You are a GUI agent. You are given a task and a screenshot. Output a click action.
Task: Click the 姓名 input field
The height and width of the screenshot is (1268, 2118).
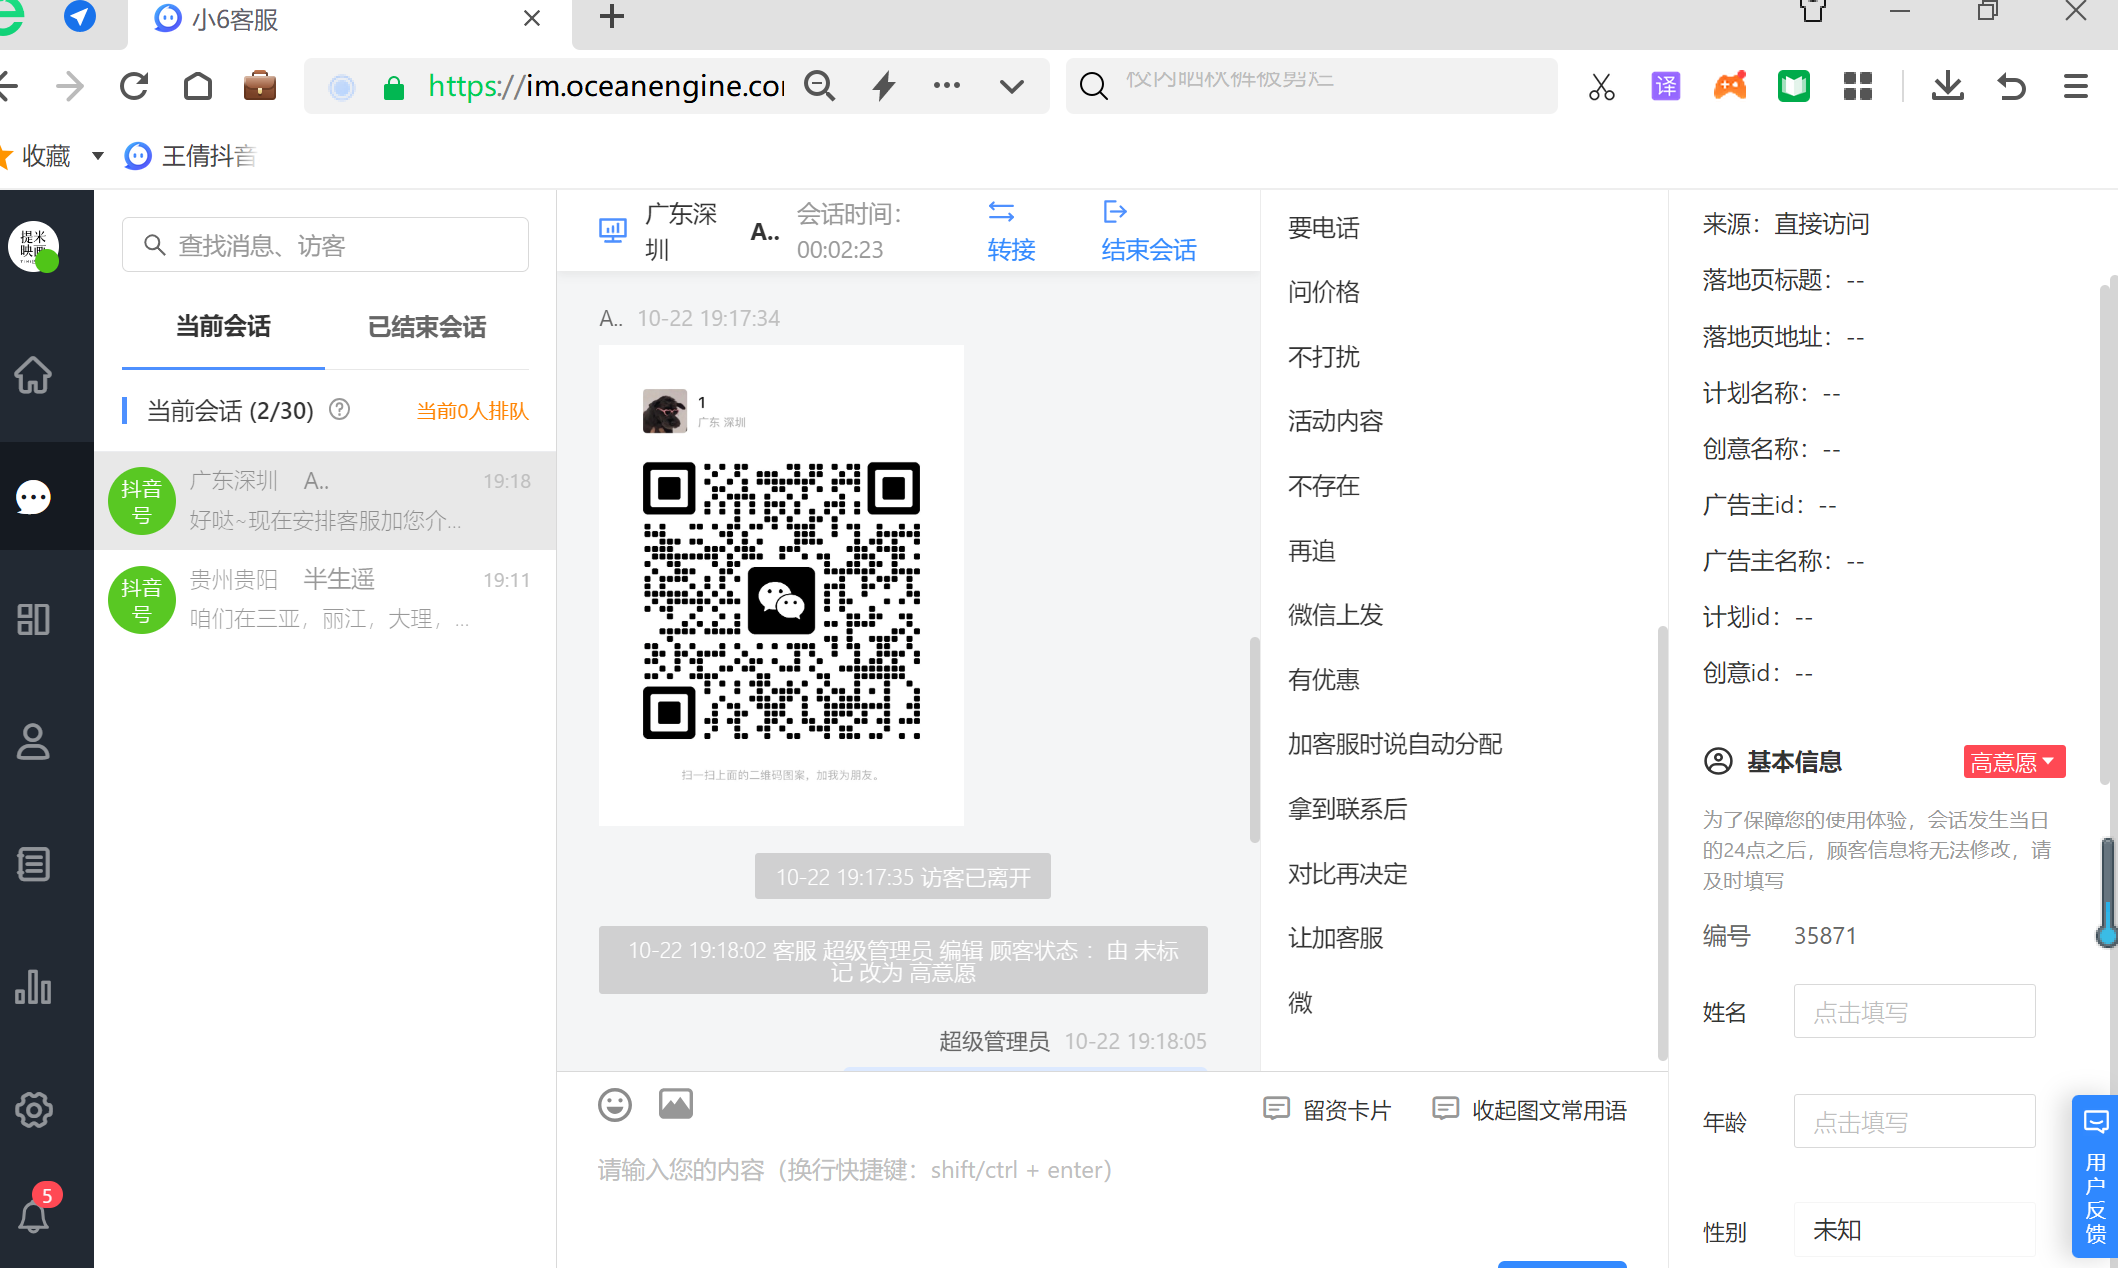[1914, 1011]
